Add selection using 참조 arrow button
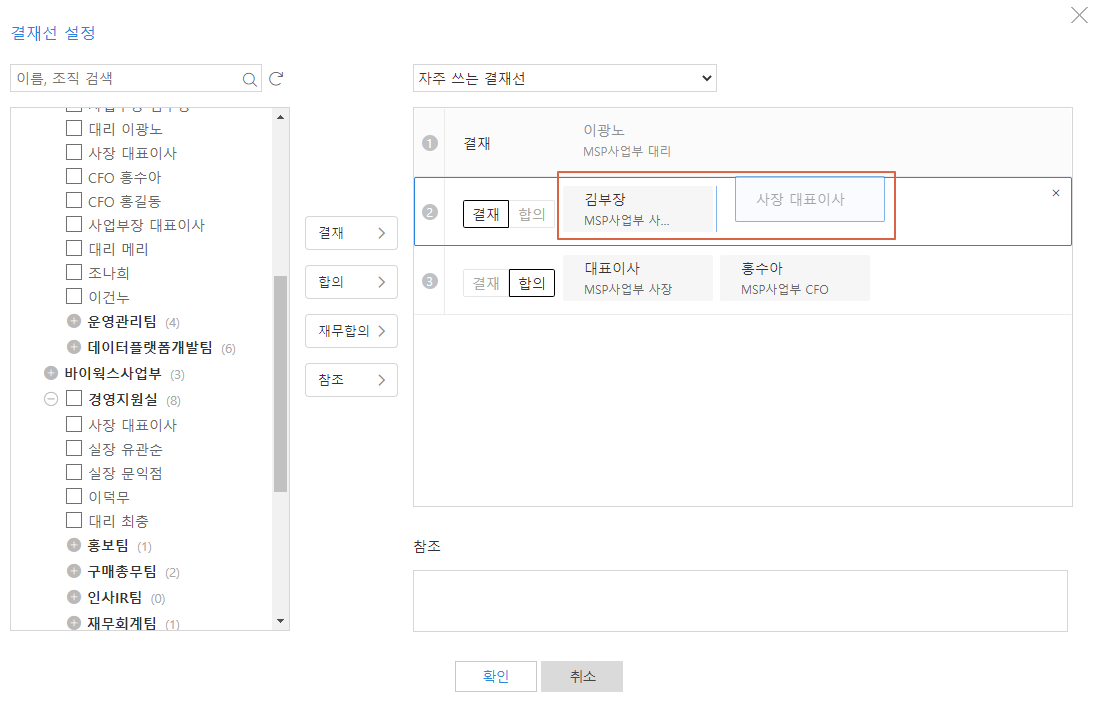Screen dimensions: 1095x704 (351, 380)
